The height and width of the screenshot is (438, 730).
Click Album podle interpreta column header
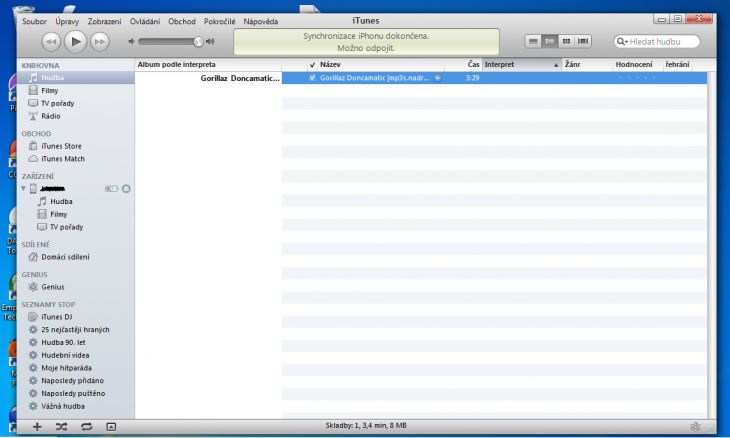(208, 65)
